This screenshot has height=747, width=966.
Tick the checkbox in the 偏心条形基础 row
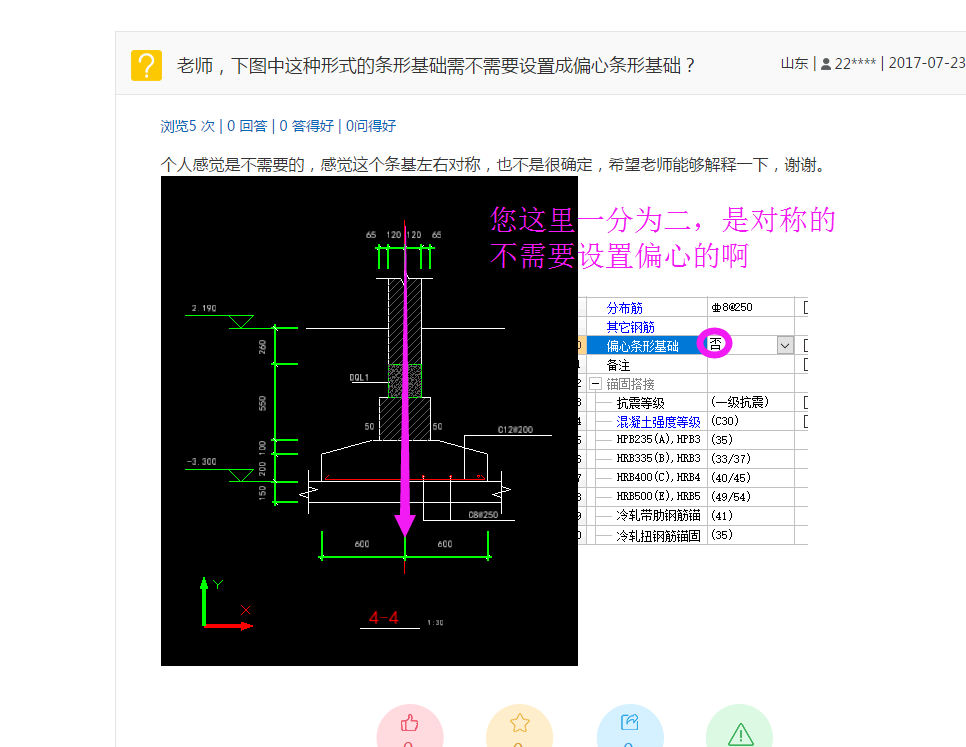click(806, 345)
